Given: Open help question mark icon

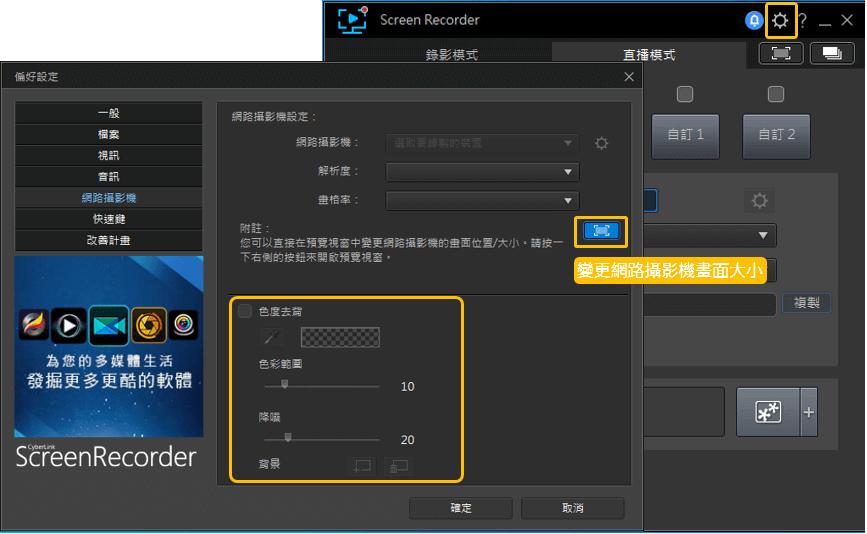Looking at the screenshot, I should [803, 21].
